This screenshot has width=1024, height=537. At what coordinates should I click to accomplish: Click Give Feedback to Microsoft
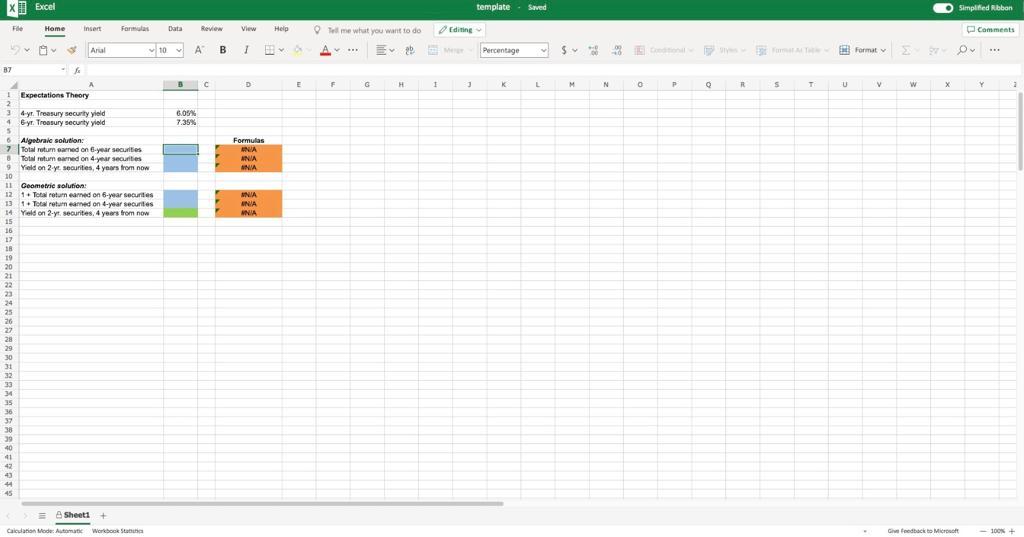(923, 531)
